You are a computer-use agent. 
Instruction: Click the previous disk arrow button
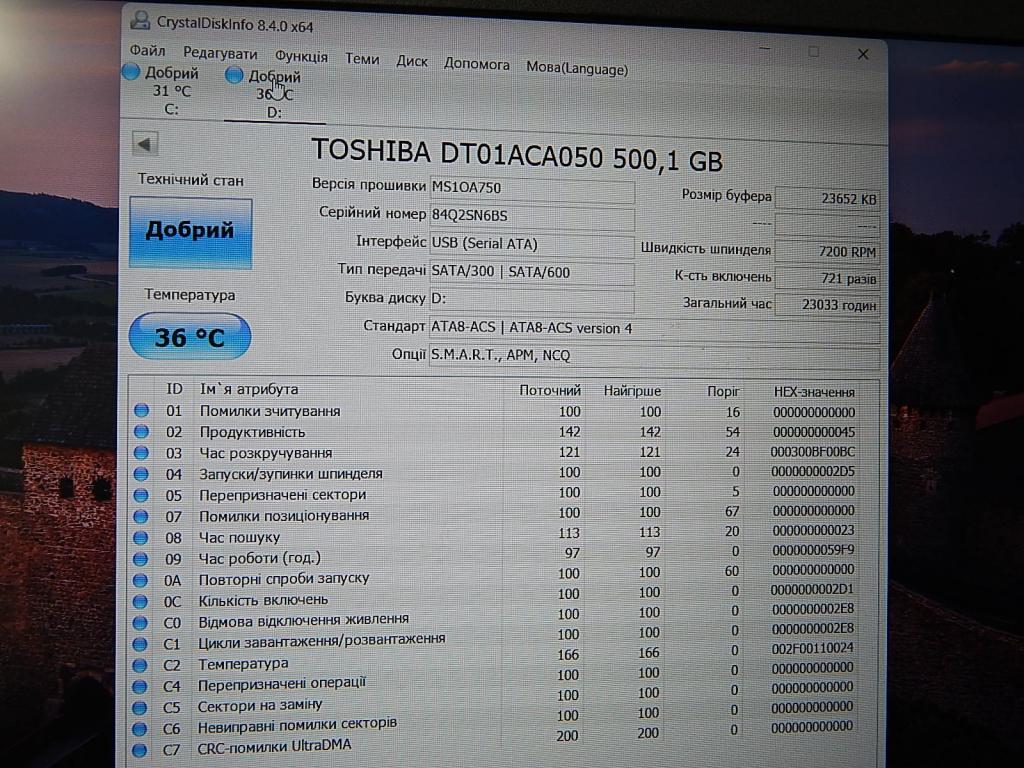[146, 144]
